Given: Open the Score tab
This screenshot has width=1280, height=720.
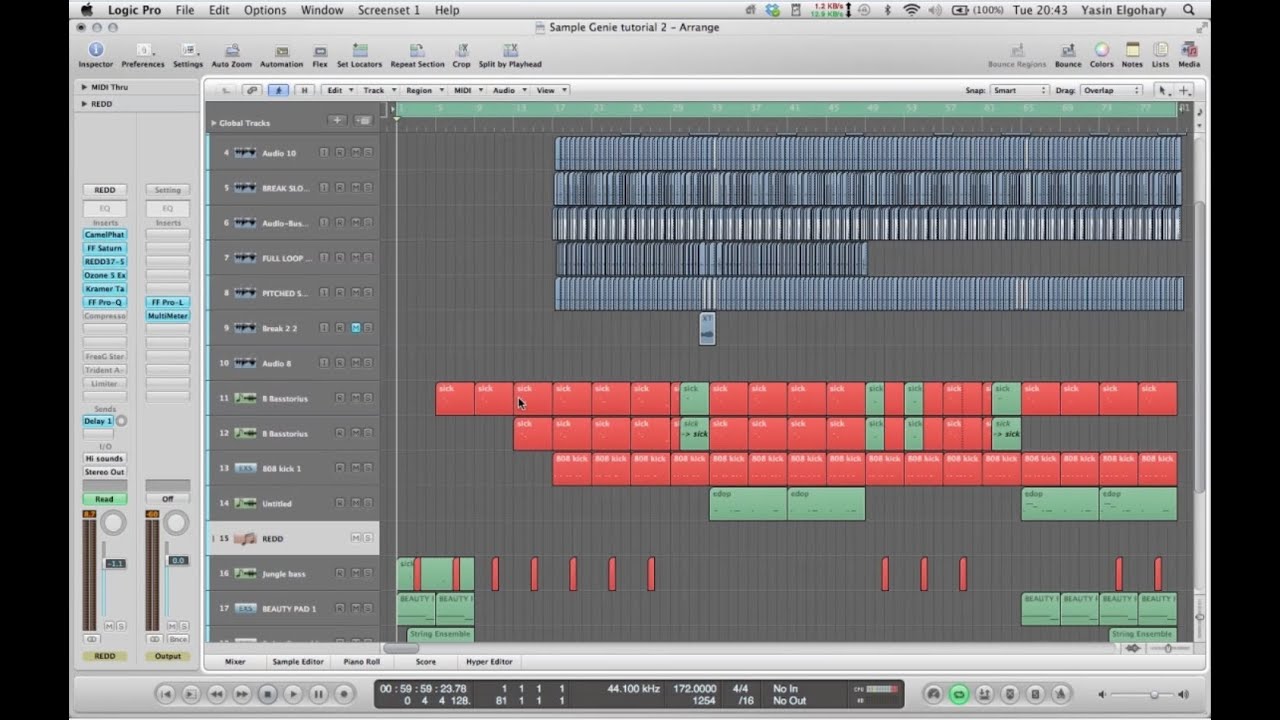Looking at the screenshot, I should 426,662.
